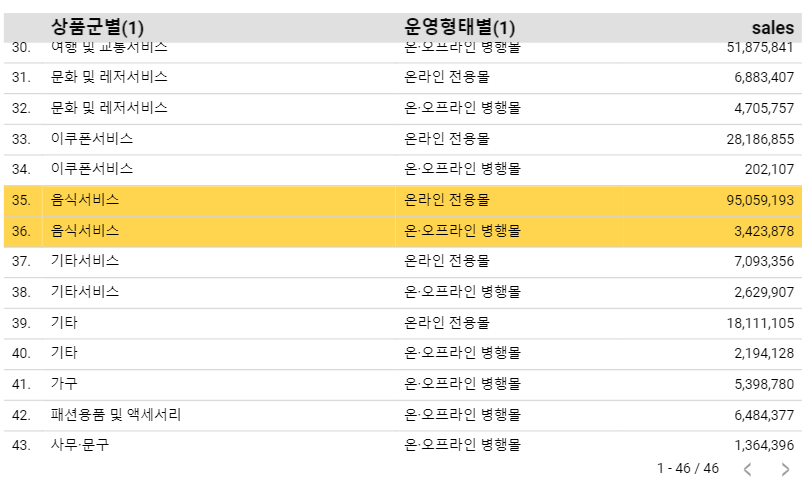802x481 pixels.
Task: Select row 33 이쿠폰서비스
Action: (403, 139)
